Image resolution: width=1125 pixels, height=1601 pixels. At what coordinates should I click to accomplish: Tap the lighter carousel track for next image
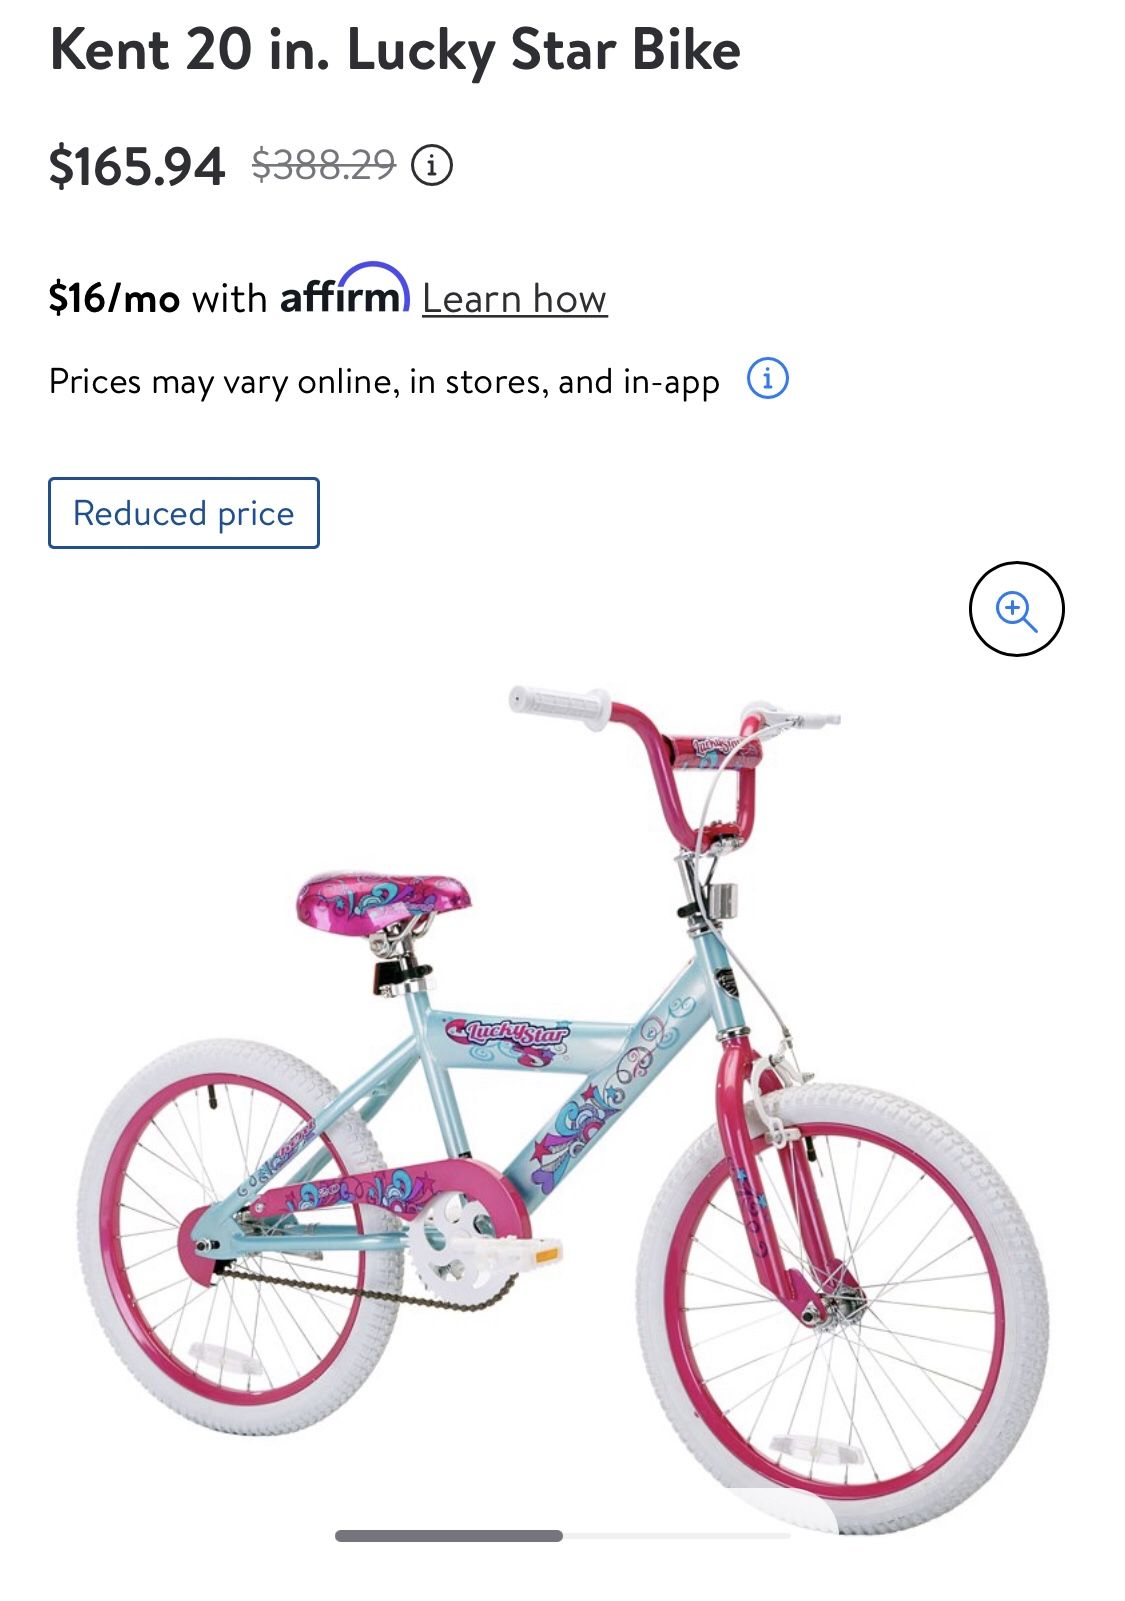676,1535
